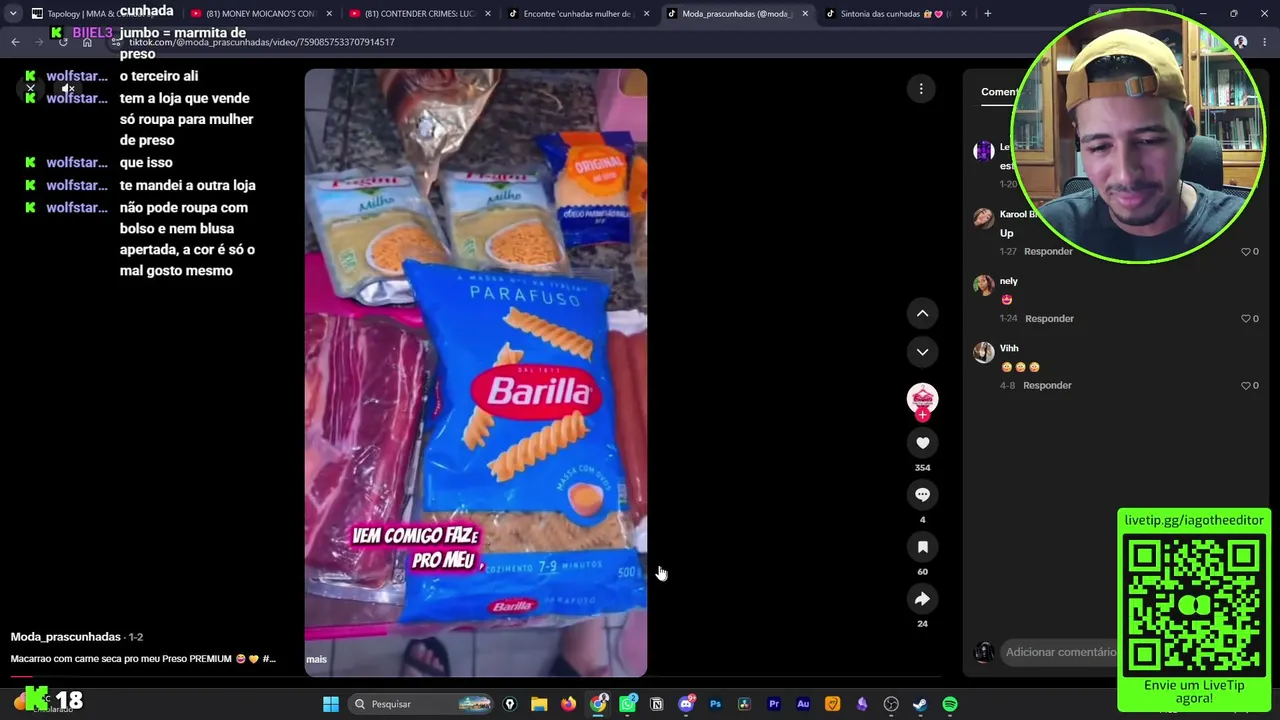Share the video using the arrow icon
Image resolution: width=1280 pixels, height=720 pixels.
922,599
